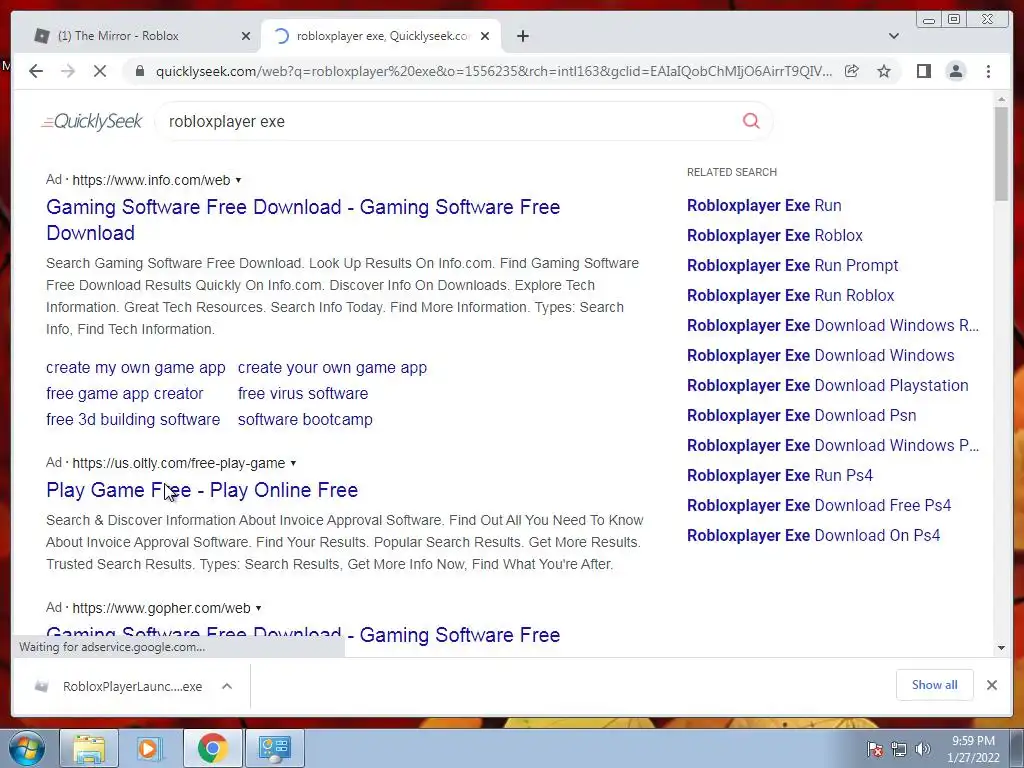
Task: Open the Windows Start menu
Action: [27, 748]
